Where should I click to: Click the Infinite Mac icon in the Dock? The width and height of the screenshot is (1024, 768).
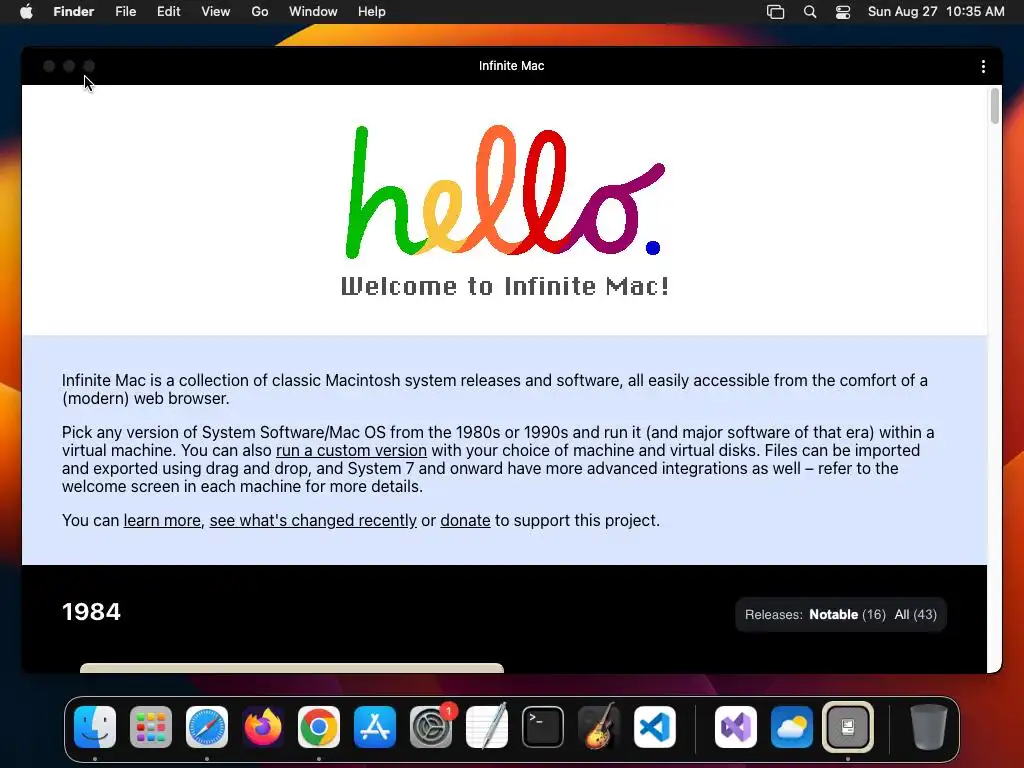point(848,727)
